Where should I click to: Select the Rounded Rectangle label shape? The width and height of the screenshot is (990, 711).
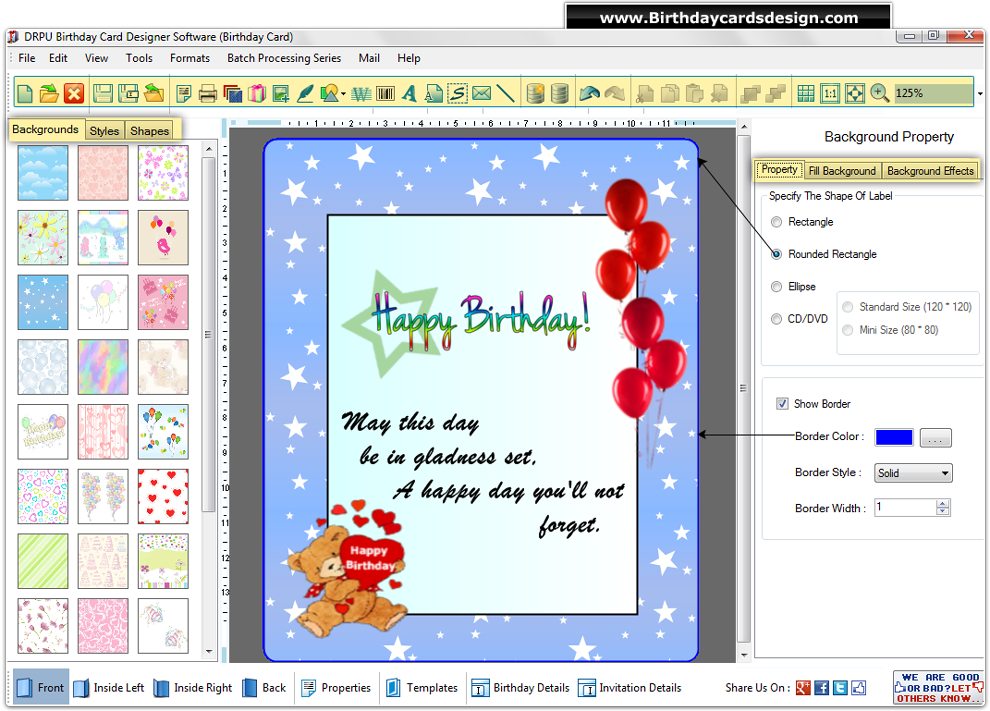tap(777, 254)
